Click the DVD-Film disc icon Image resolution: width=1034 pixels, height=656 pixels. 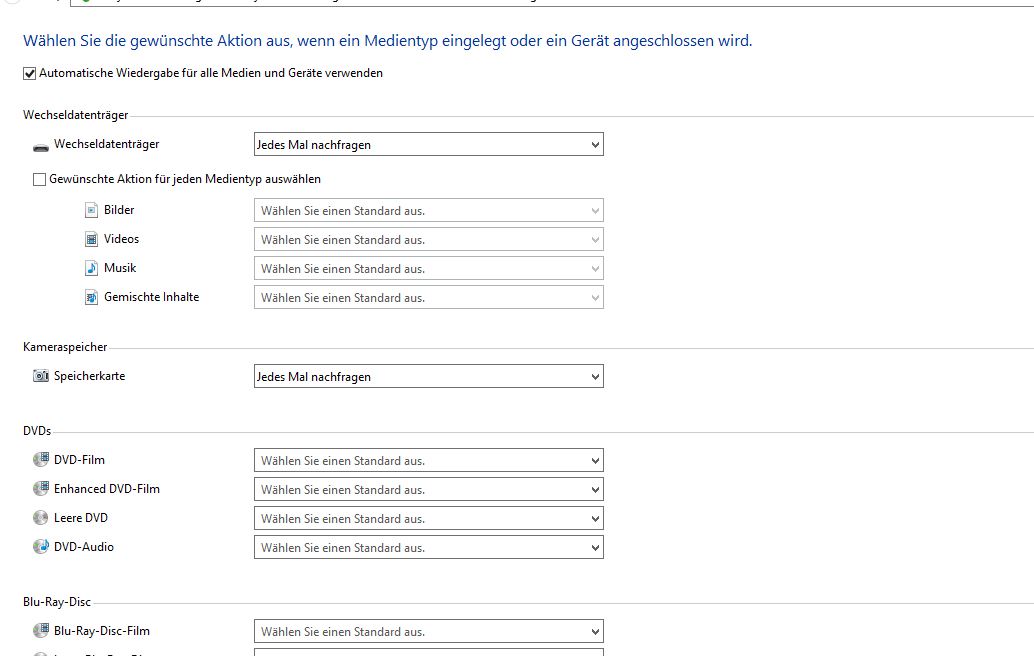click(41, 460)
